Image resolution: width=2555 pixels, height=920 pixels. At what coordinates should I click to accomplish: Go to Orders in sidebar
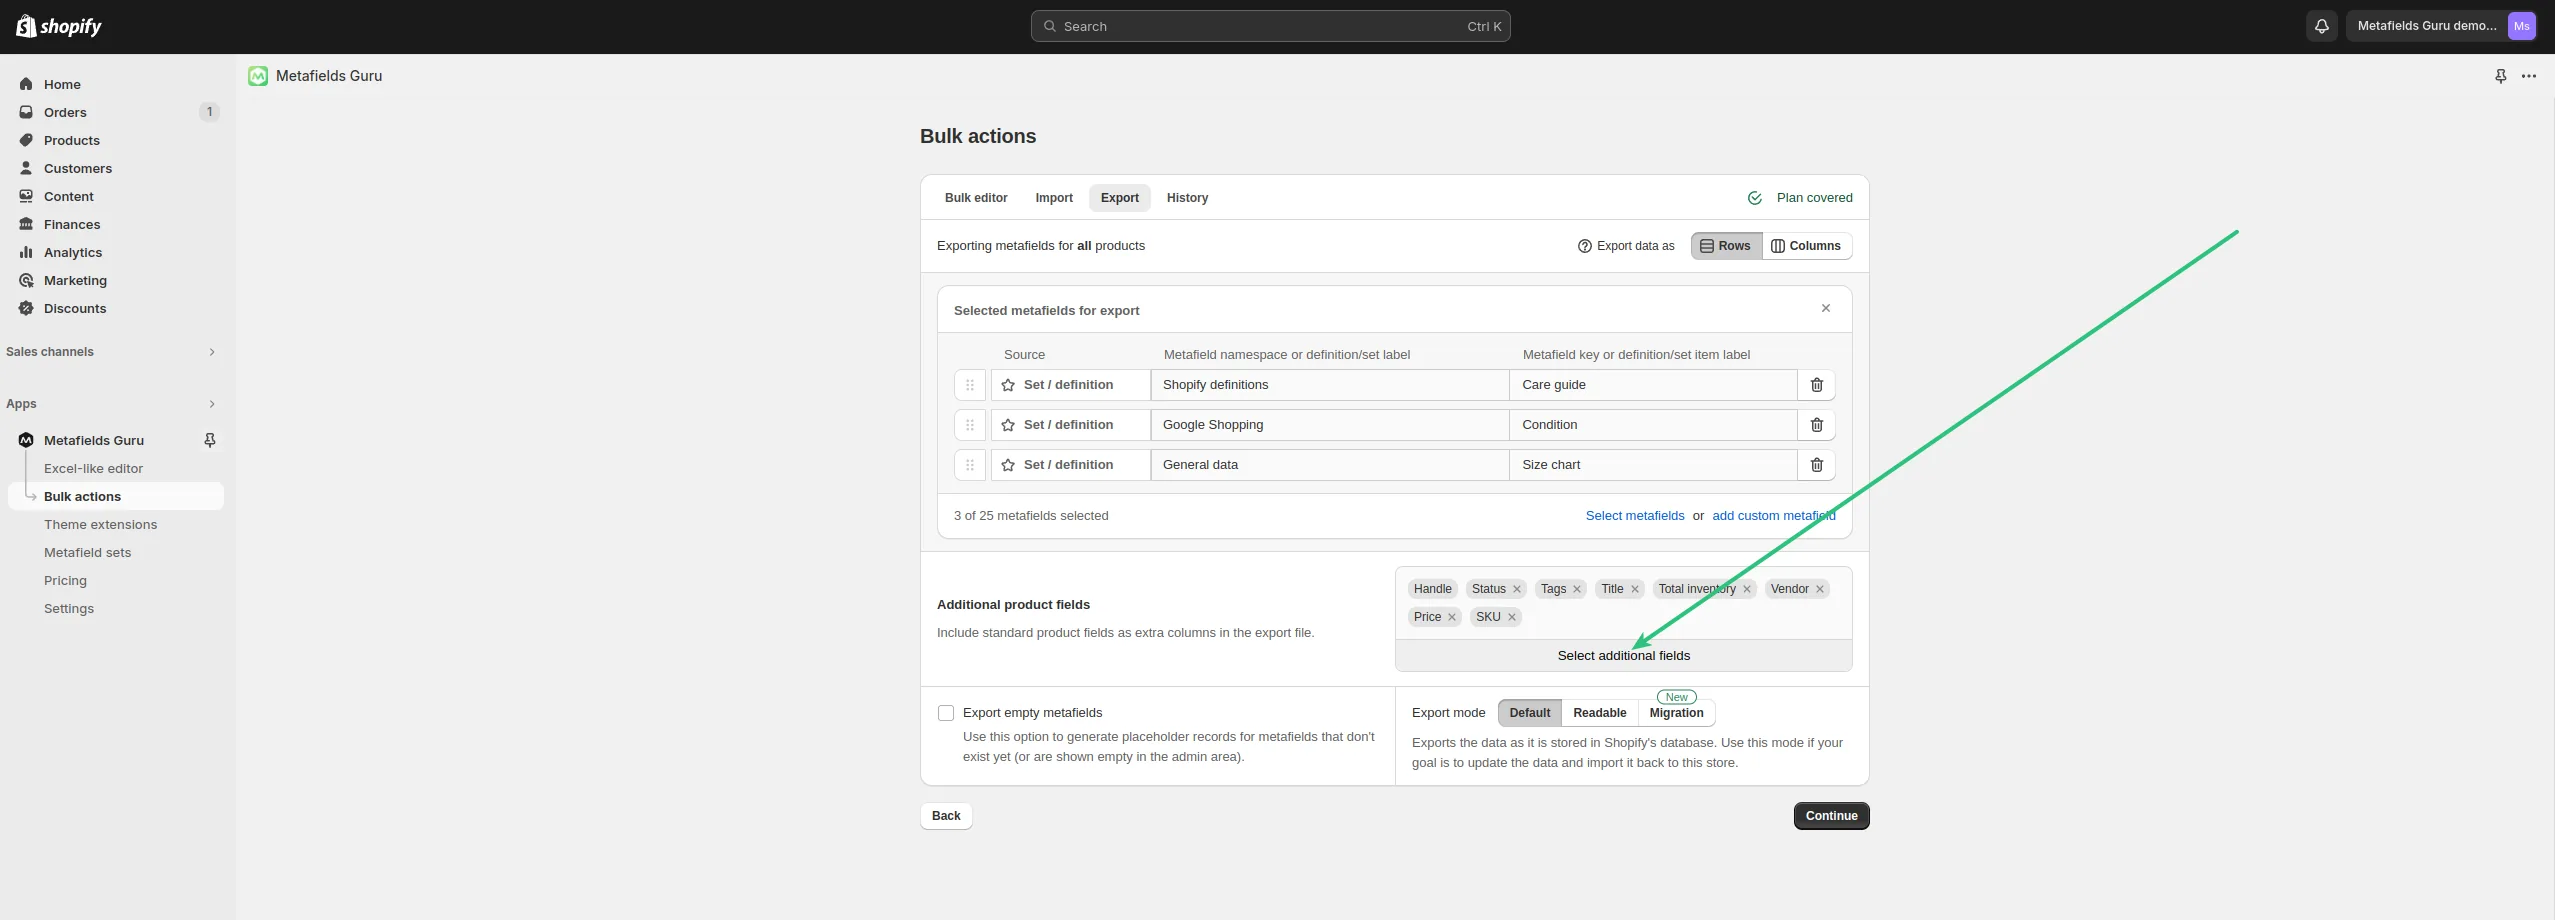coord(65,112)
